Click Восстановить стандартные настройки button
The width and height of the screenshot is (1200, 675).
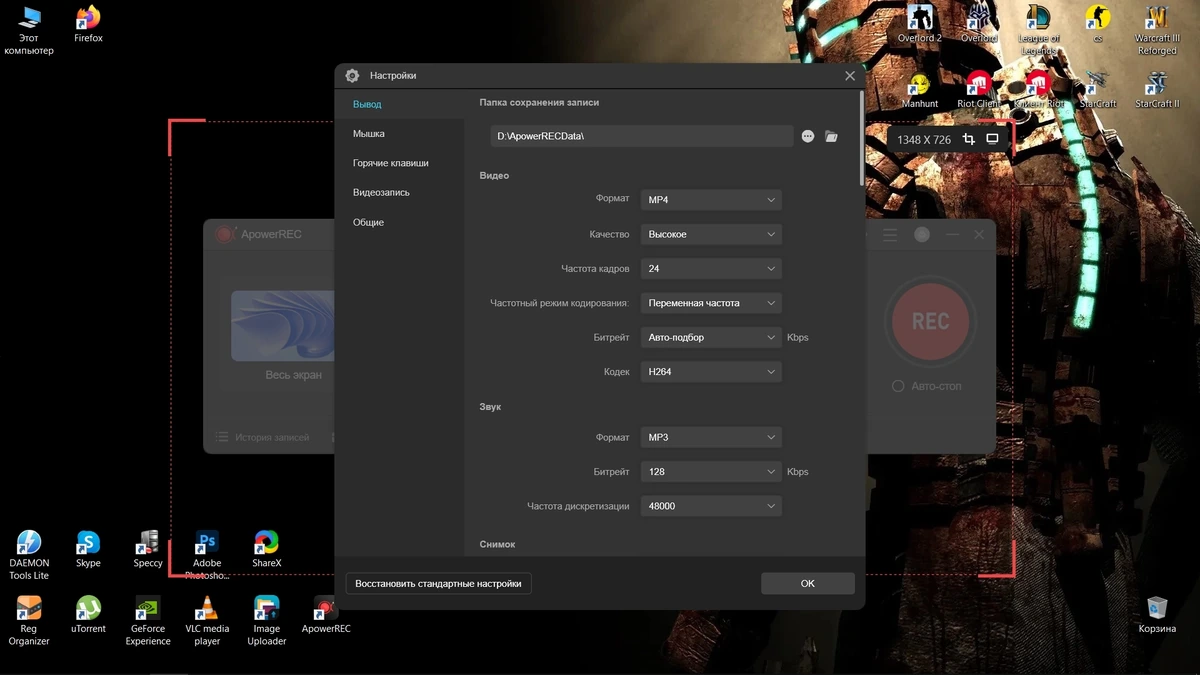pyautogui.click(x=438, y=584)
